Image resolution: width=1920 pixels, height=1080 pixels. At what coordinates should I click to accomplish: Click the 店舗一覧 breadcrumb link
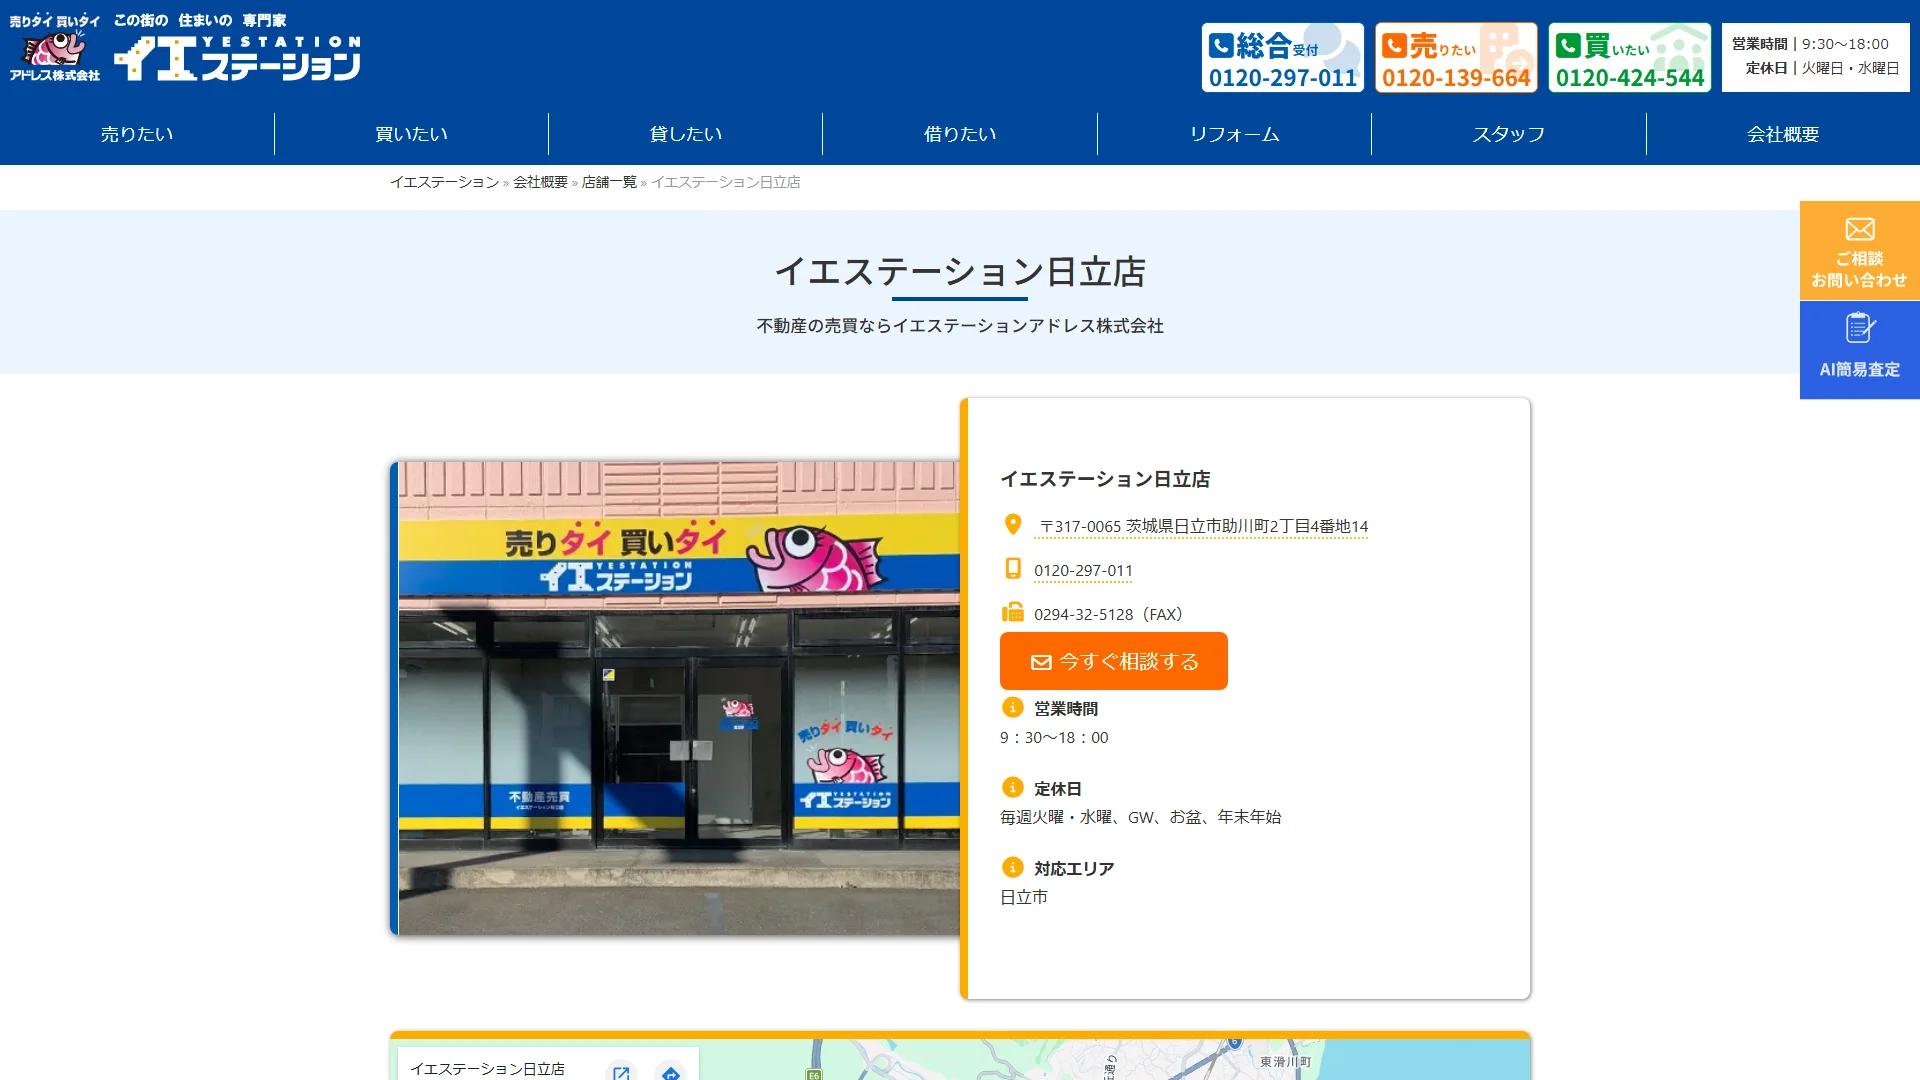click(609, 182)
